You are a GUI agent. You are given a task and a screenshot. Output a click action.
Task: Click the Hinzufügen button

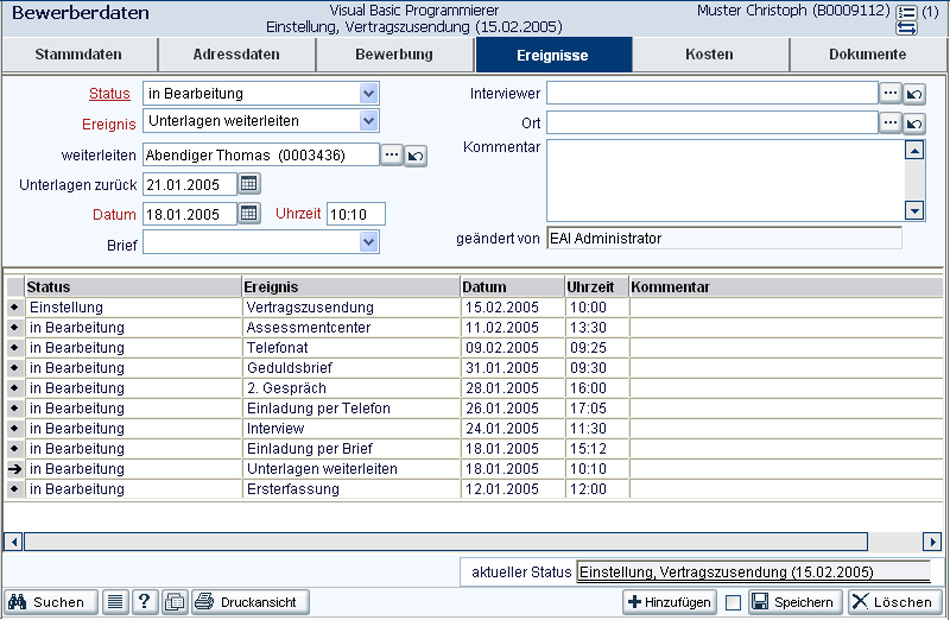[x=669, y=602]
